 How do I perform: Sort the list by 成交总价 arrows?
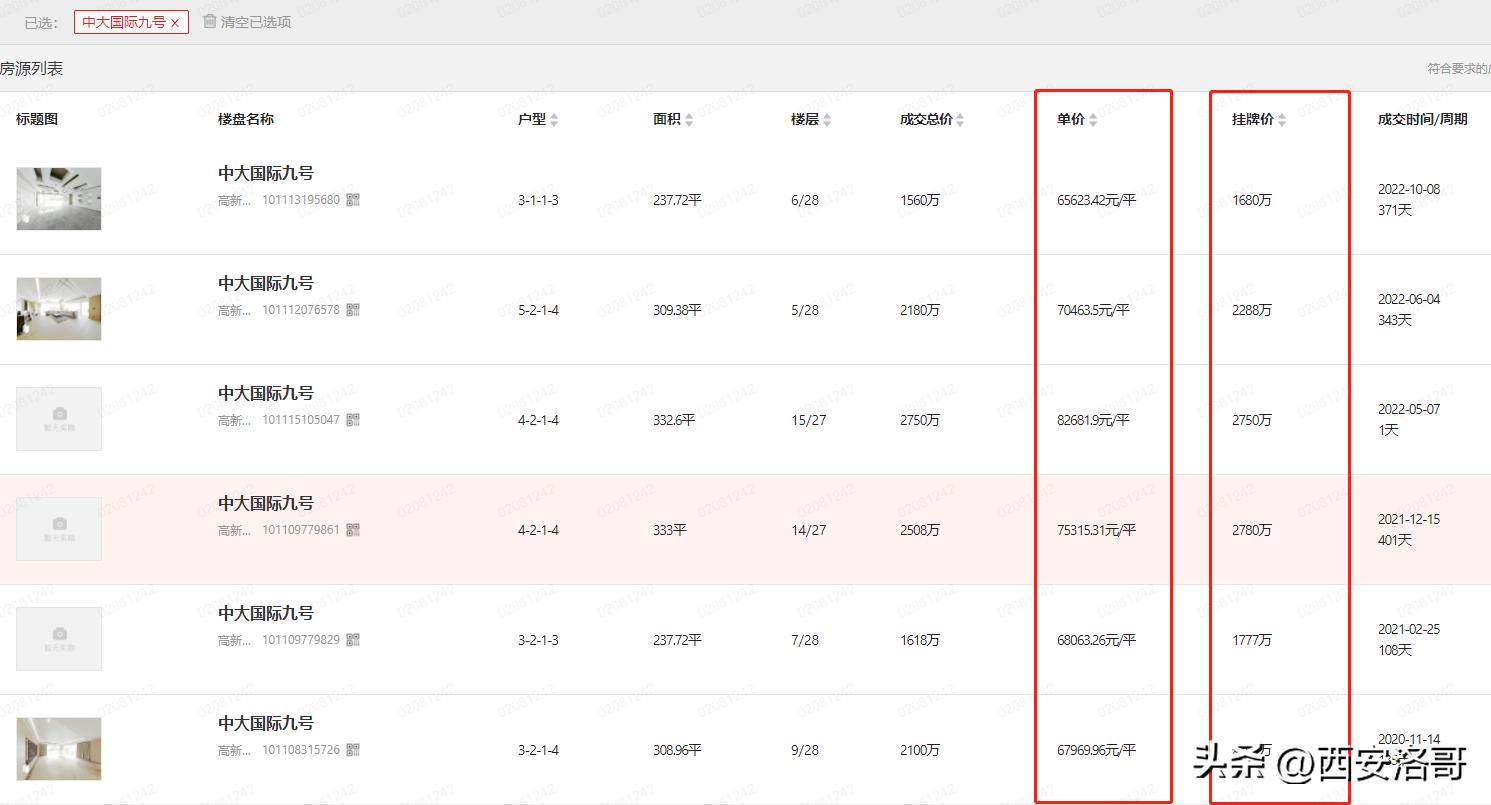point(960,120)
